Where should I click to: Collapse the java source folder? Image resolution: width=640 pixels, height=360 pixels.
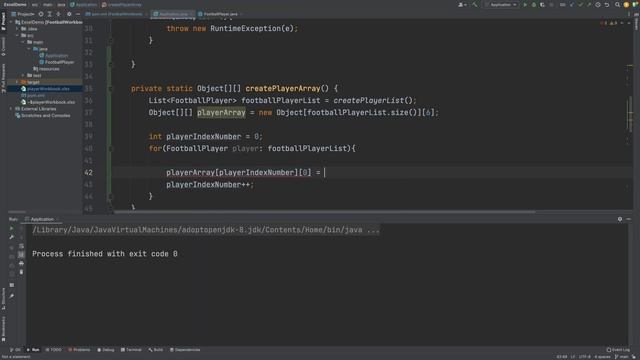(x=29, y=49)
